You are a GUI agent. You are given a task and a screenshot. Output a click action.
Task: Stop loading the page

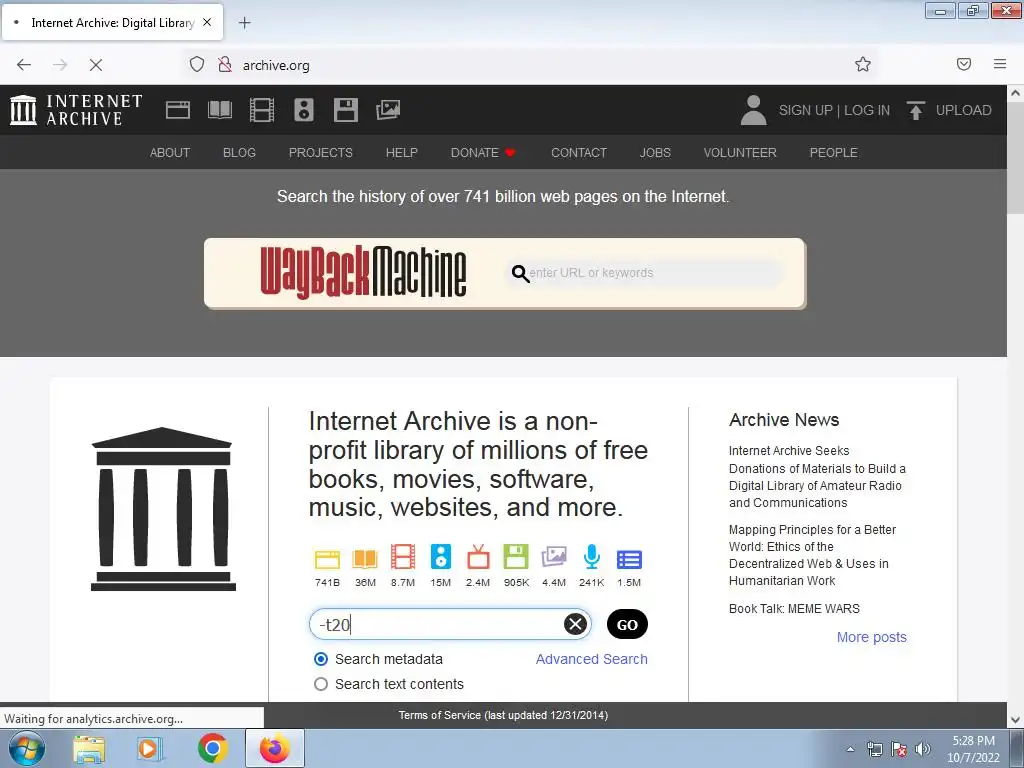(95, 65)
